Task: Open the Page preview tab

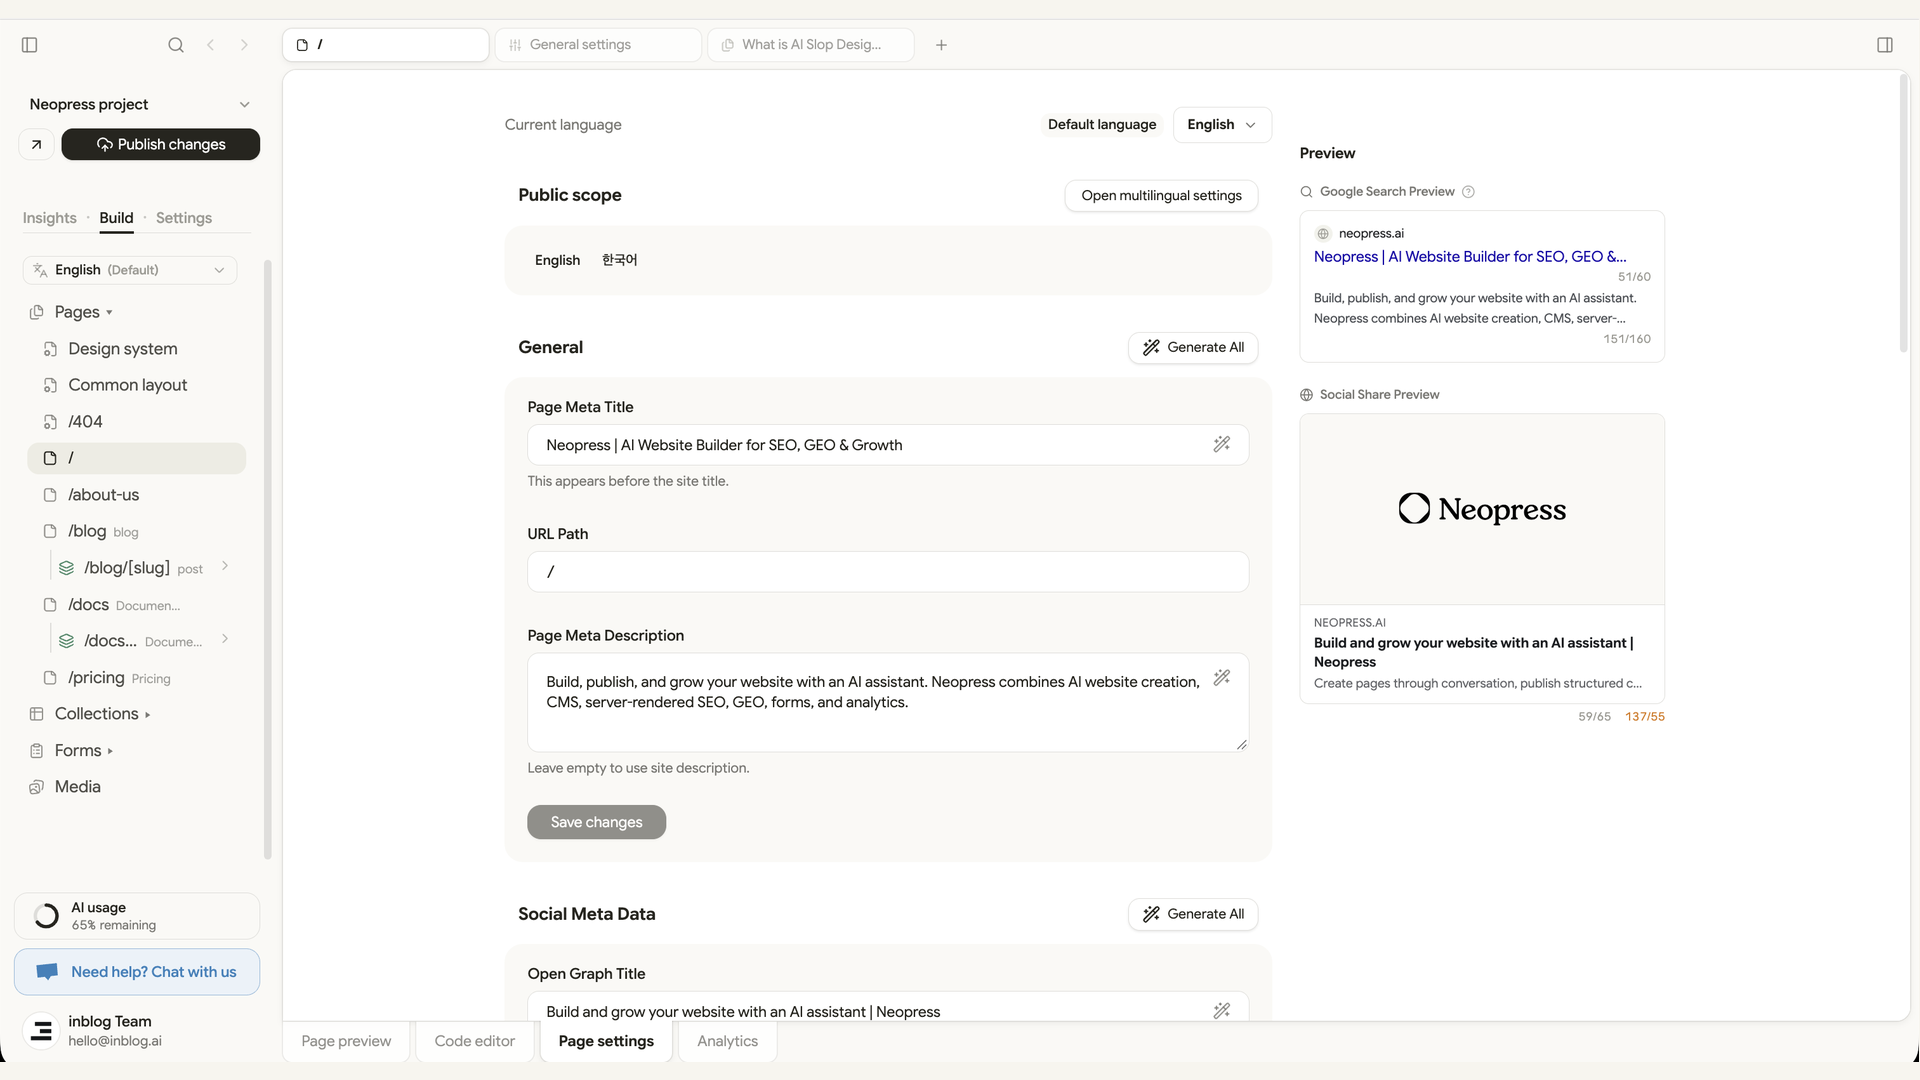Action: [x=346, y=1041]
